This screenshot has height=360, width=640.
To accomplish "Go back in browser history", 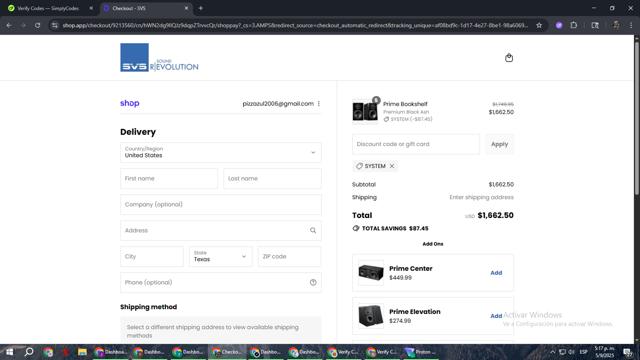I will 9,25.
